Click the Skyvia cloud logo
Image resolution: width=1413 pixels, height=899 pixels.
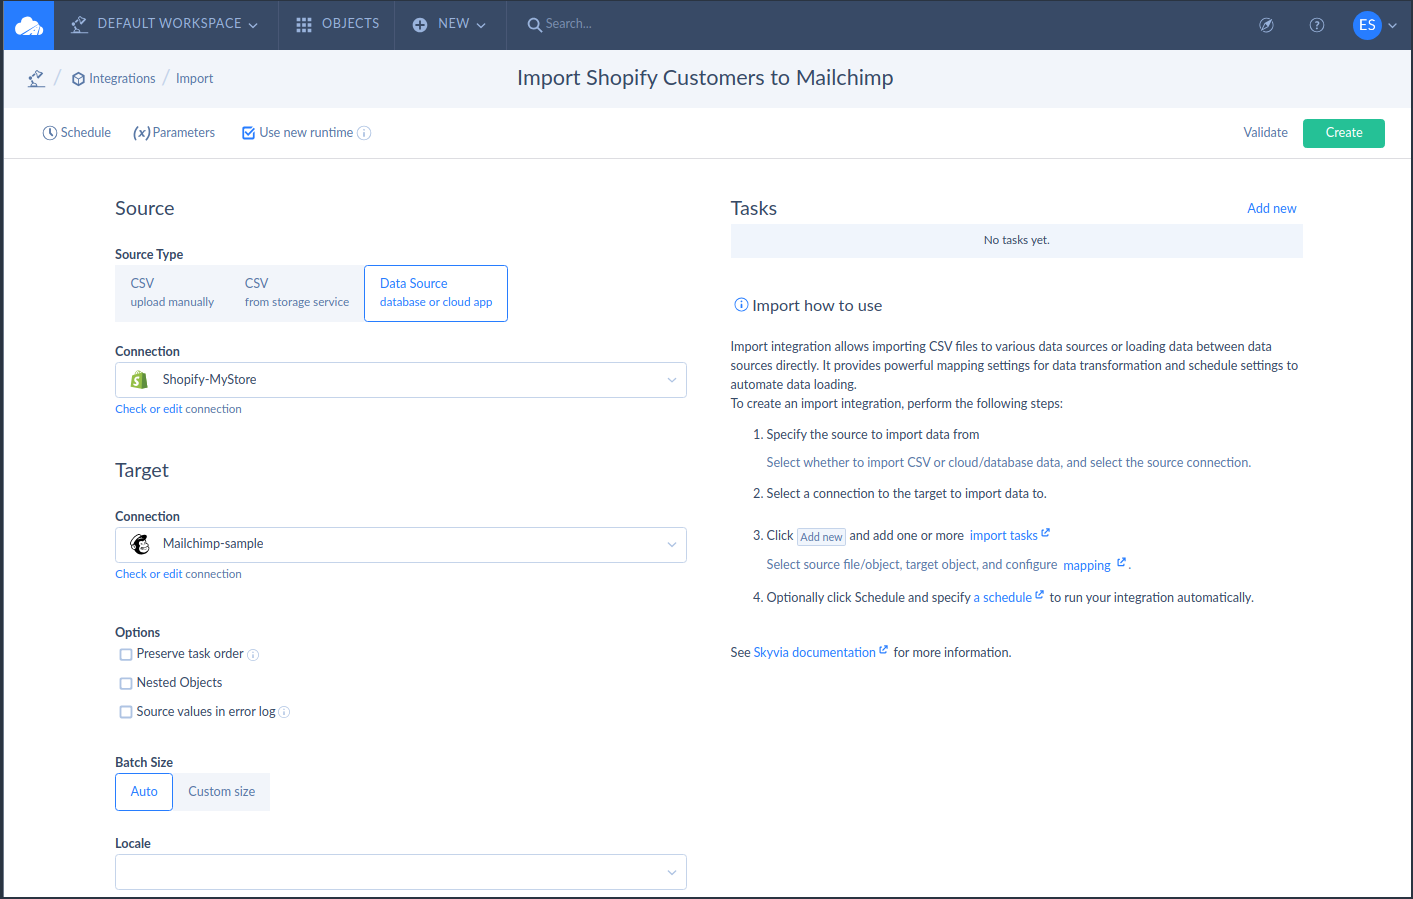point(29,25)
